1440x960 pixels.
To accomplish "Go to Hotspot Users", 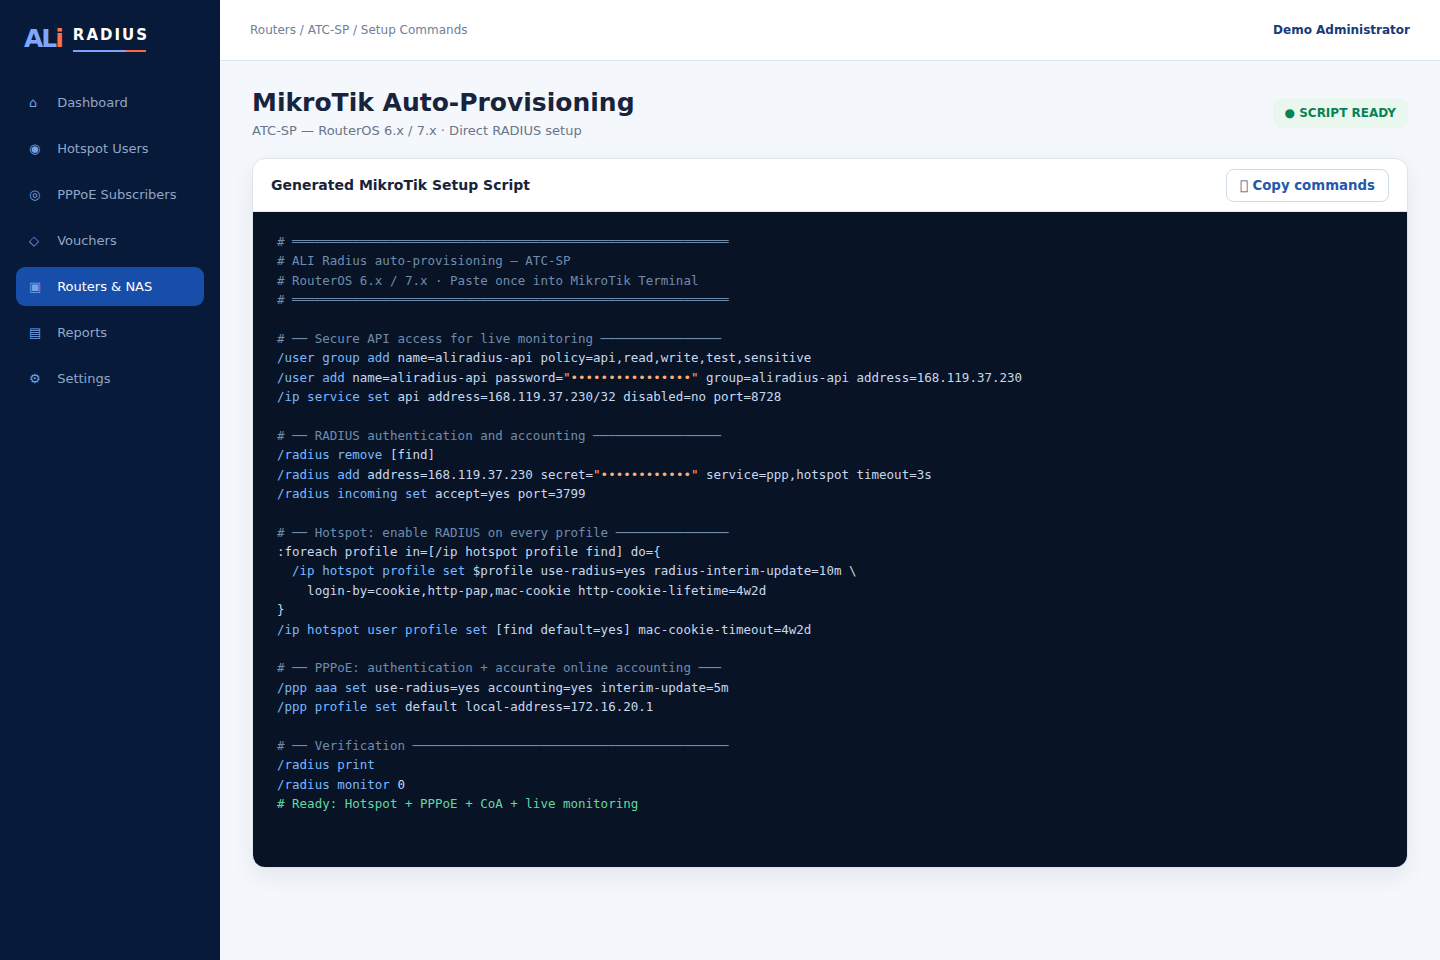I will coord(110,149).
